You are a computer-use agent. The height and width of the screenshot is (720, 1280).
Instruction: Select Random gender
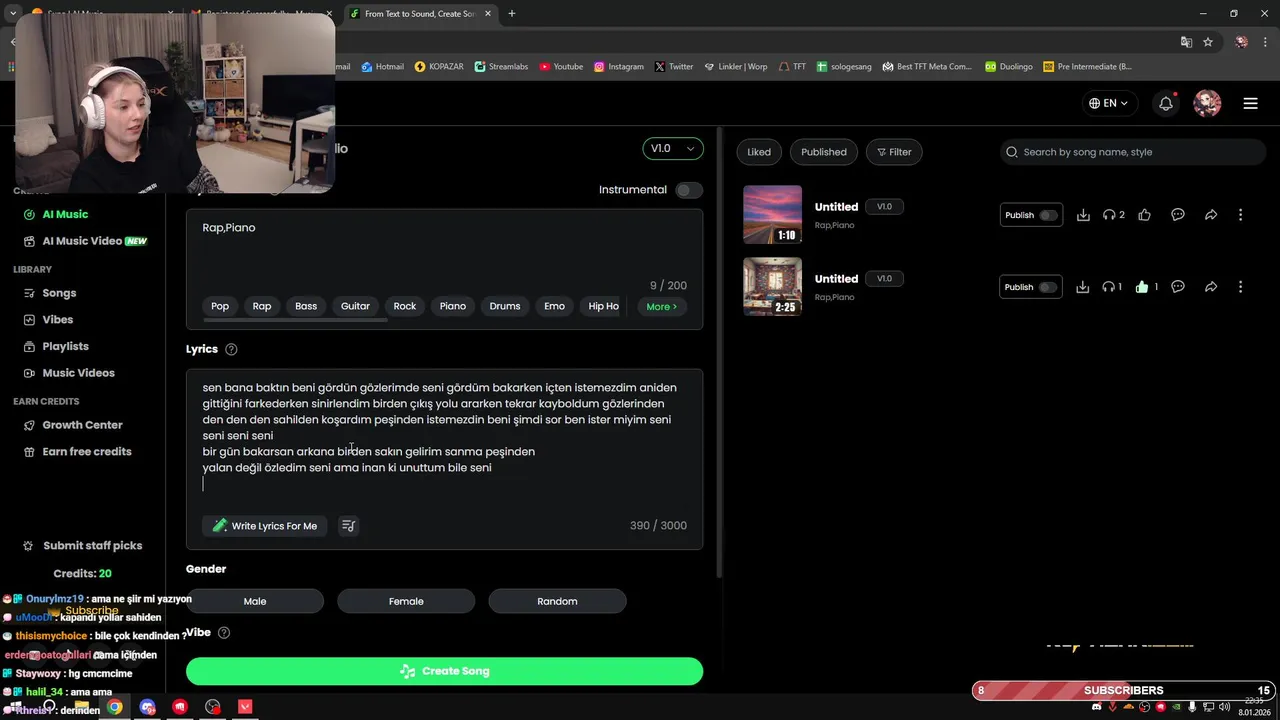[557, 601]
